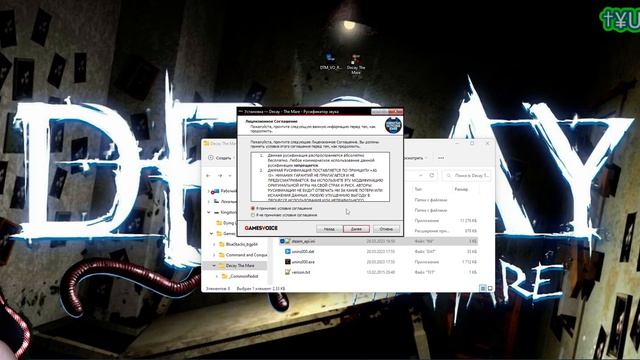Click the installer logo in the dialog header
Image resolution: width=640 pixels, height=360 pixels.
(x=393, y=125)
